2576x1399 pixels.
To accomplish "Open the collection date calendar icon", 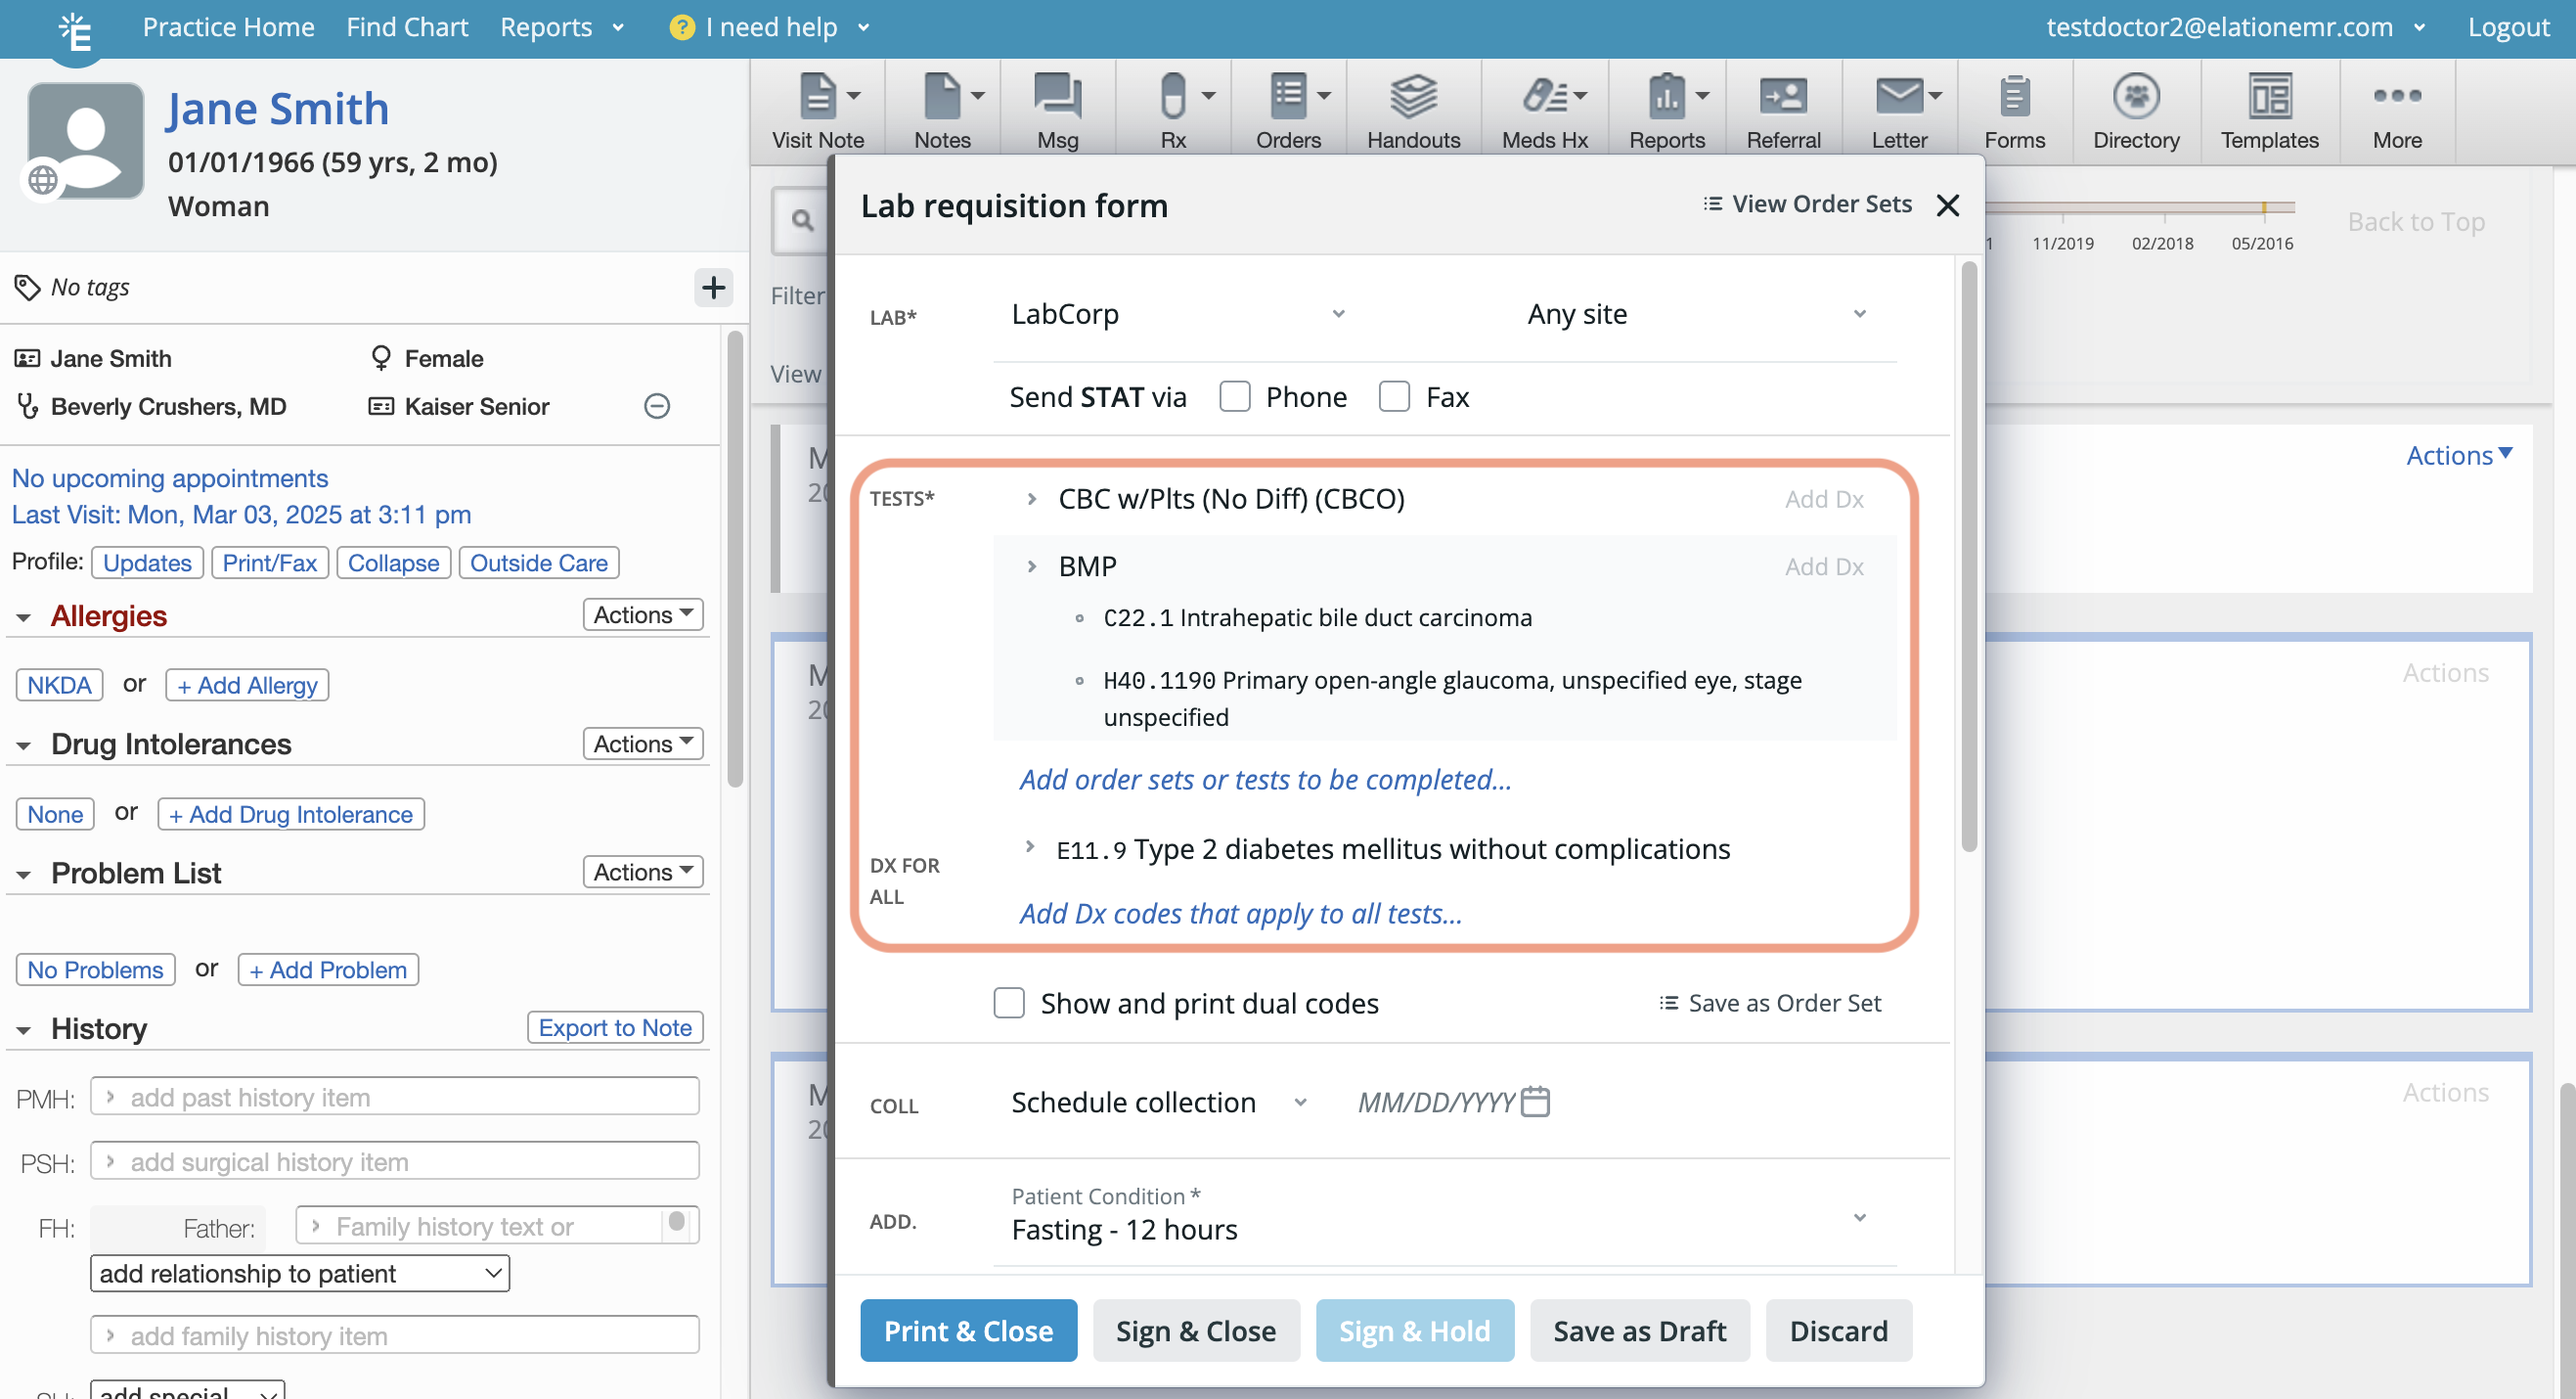I will pyautogui.click(x=1534, y=1102).
